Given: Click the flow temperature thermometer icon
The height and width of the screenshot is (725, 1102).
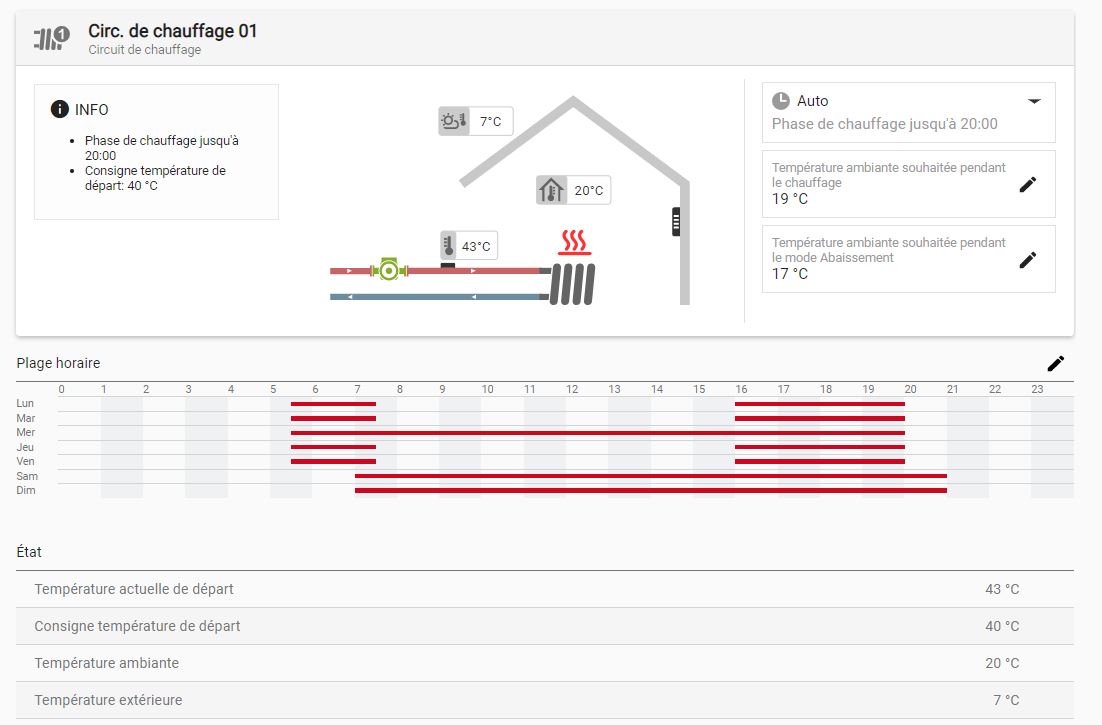Looking at the screenshot, I should click(449, 245).
